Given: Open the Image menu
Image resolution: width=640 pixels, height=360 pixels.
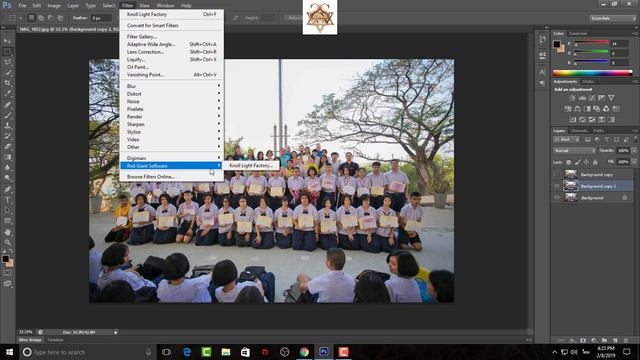Looking at the screenshot, I should (53, 6).
